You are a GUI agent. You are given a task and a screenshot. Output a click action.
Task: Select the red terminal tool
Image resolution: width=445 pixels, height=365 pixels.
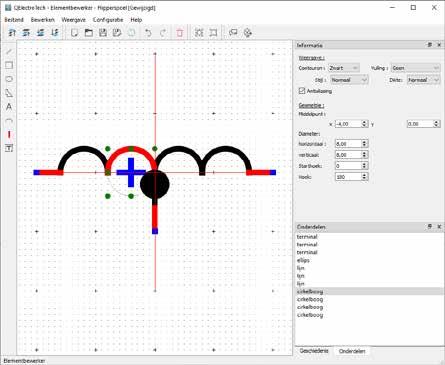[x=9, y=134]
